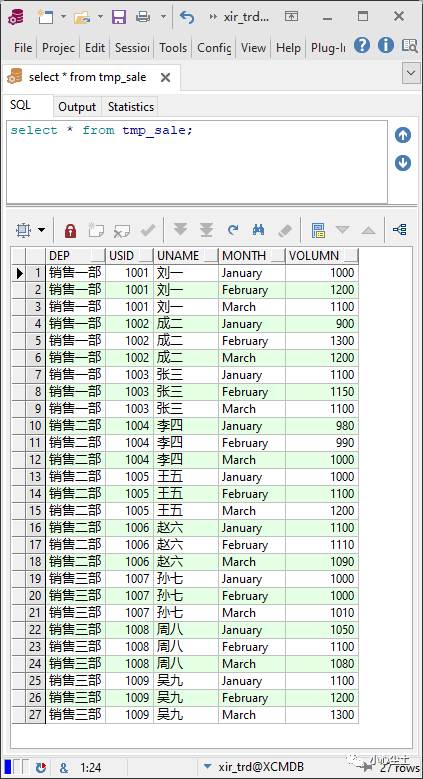Viewport: 423px width, 779px height.
Task: Click the Undo arrow icon
Action: pos(187,17)
